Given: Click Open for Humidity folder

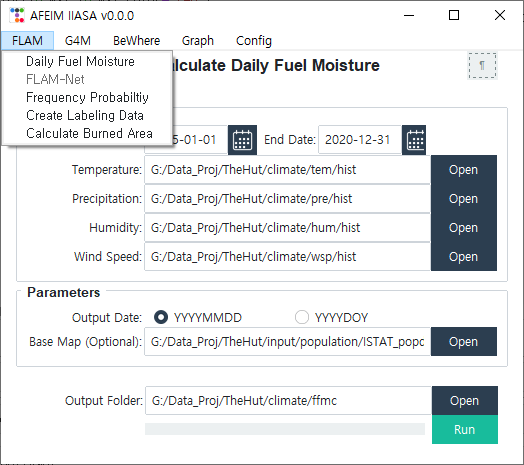Looking at the screenshot, I should tap(464, 228).
